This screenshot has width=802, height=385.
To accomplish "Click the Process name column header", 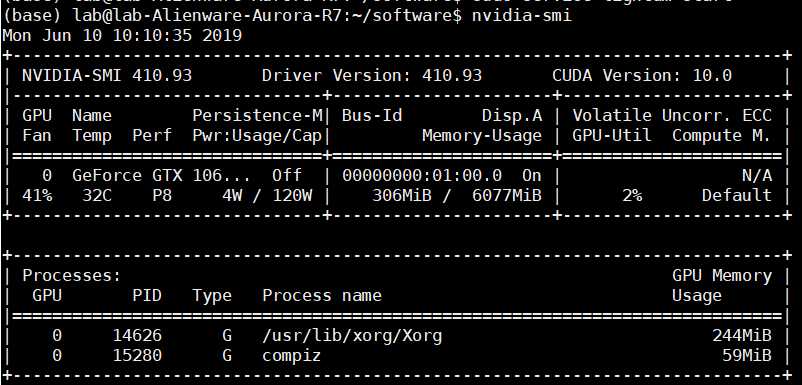I will (322, 296).
